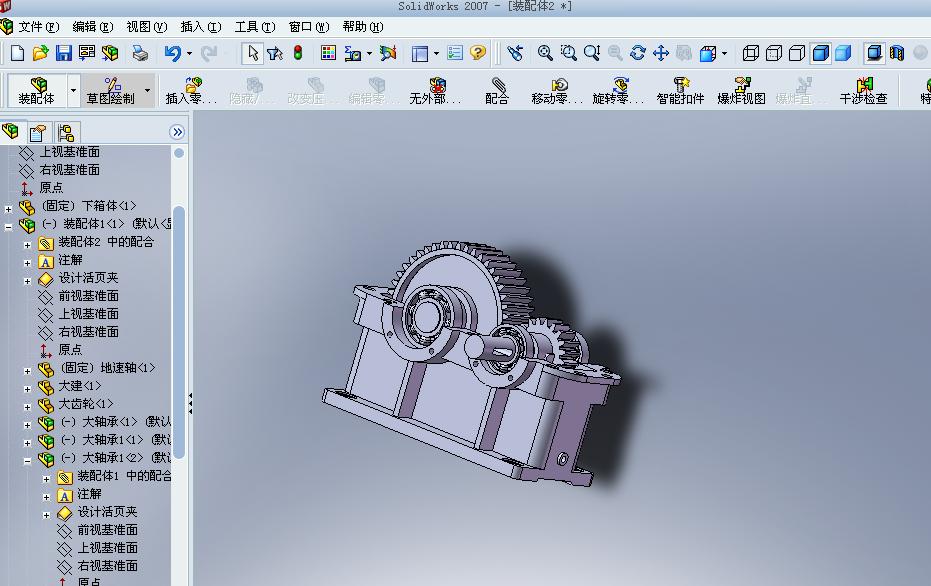The width and height of the screenshot is (931, 586).
Task: Open the Help question mark icon
Action: (x=477, y=53)
